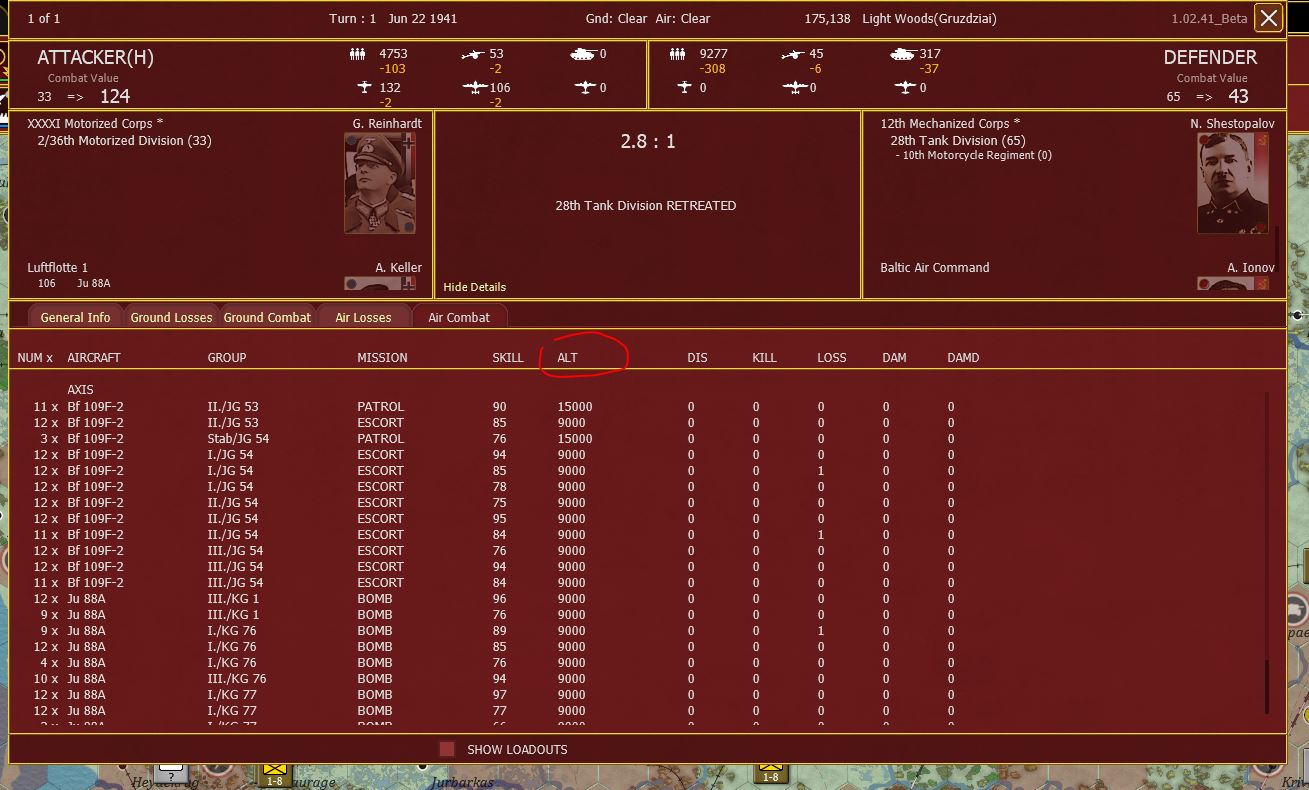Click Luftflotte 1 text
This screenshot has height=790, width=1309.
[x=58, y=267]
